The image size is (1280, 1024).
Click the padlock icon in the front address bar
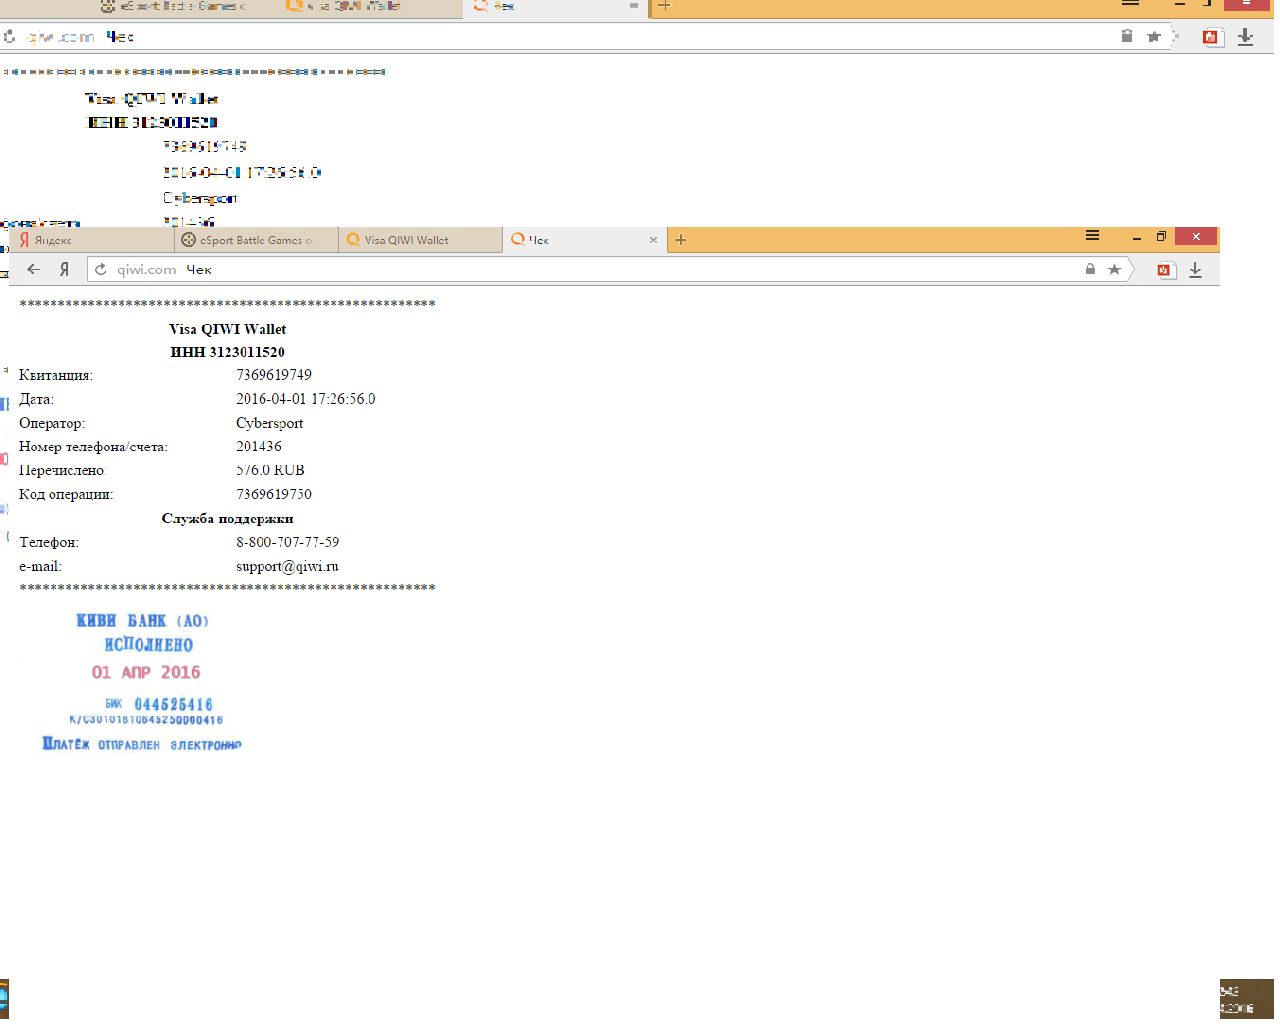point(1090,269)
